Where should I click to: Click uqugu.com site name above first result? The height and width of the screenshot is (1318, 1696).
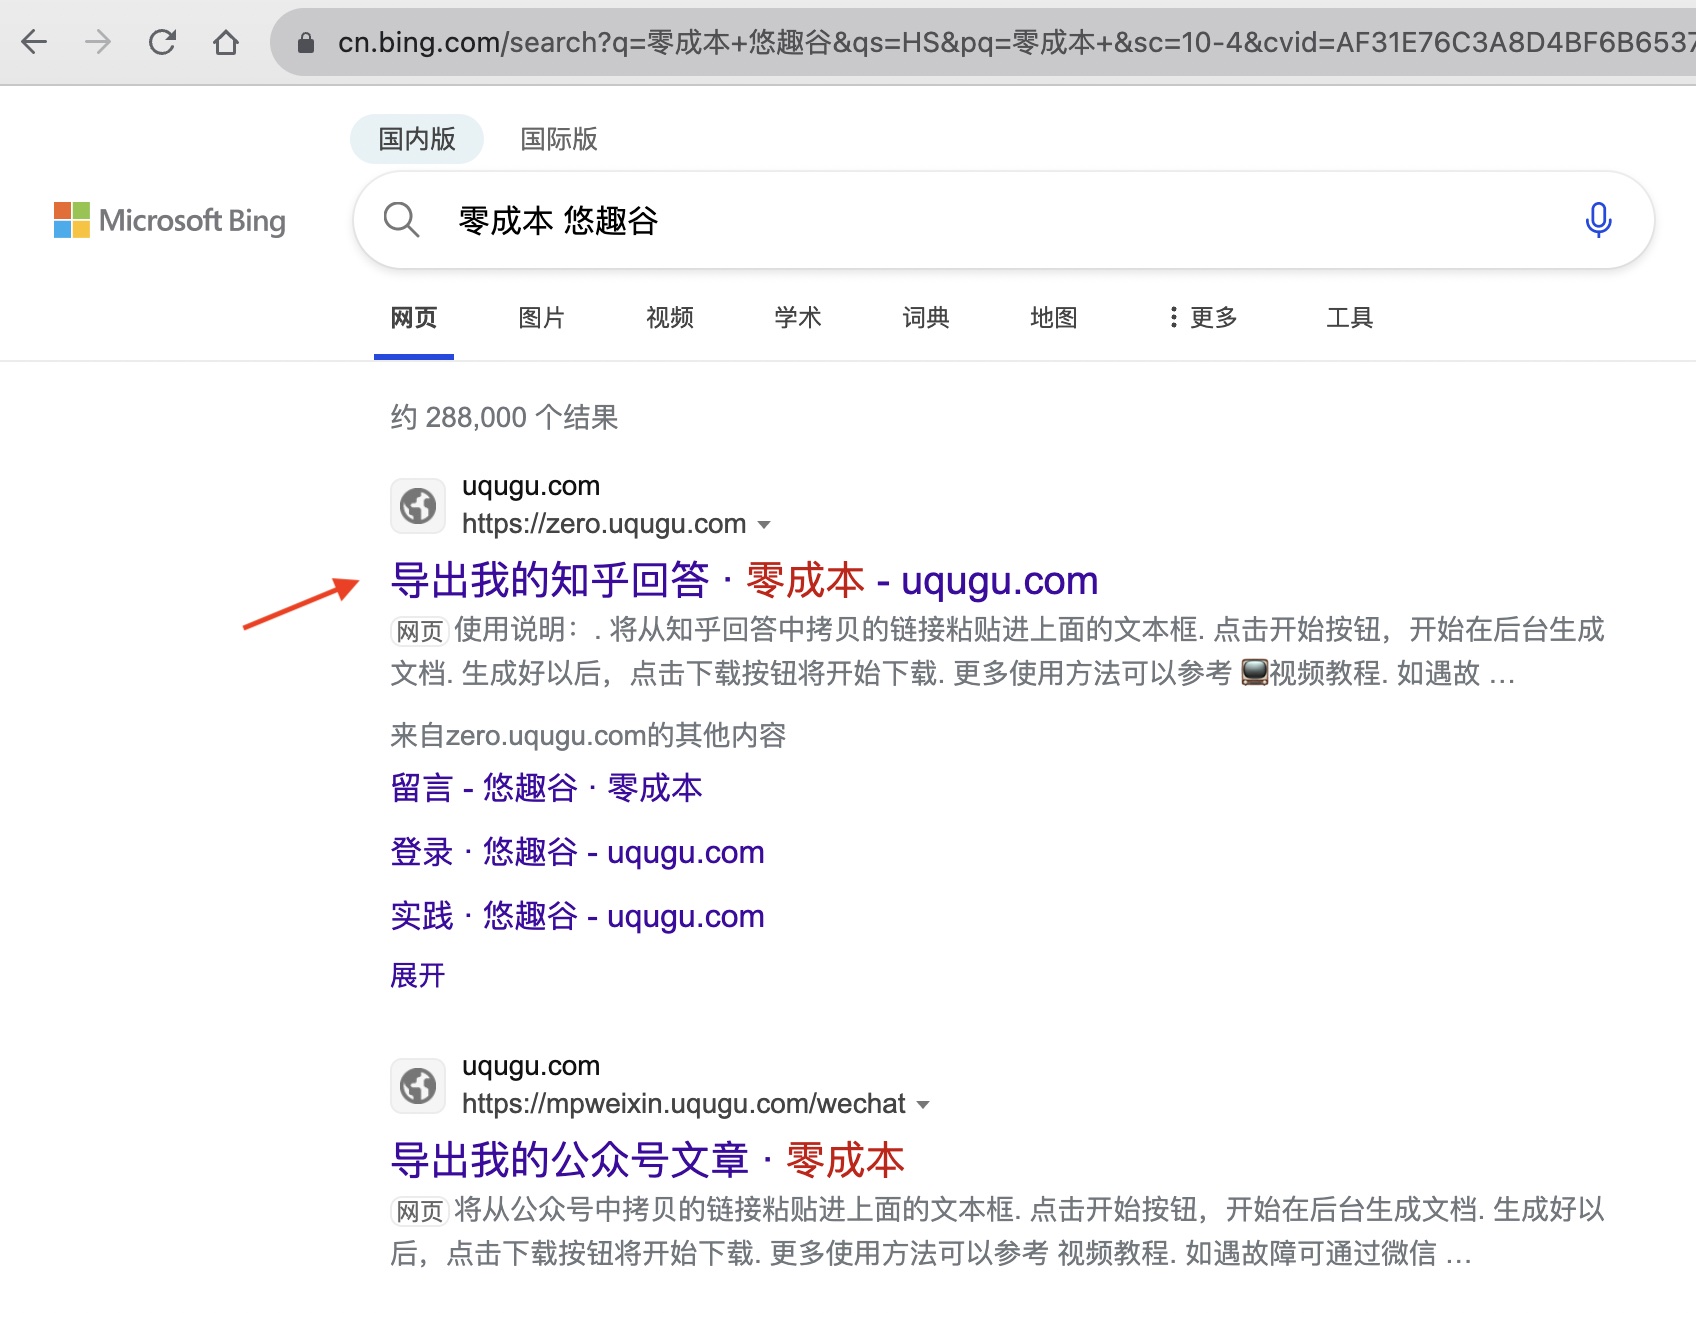tap(531, 486)
